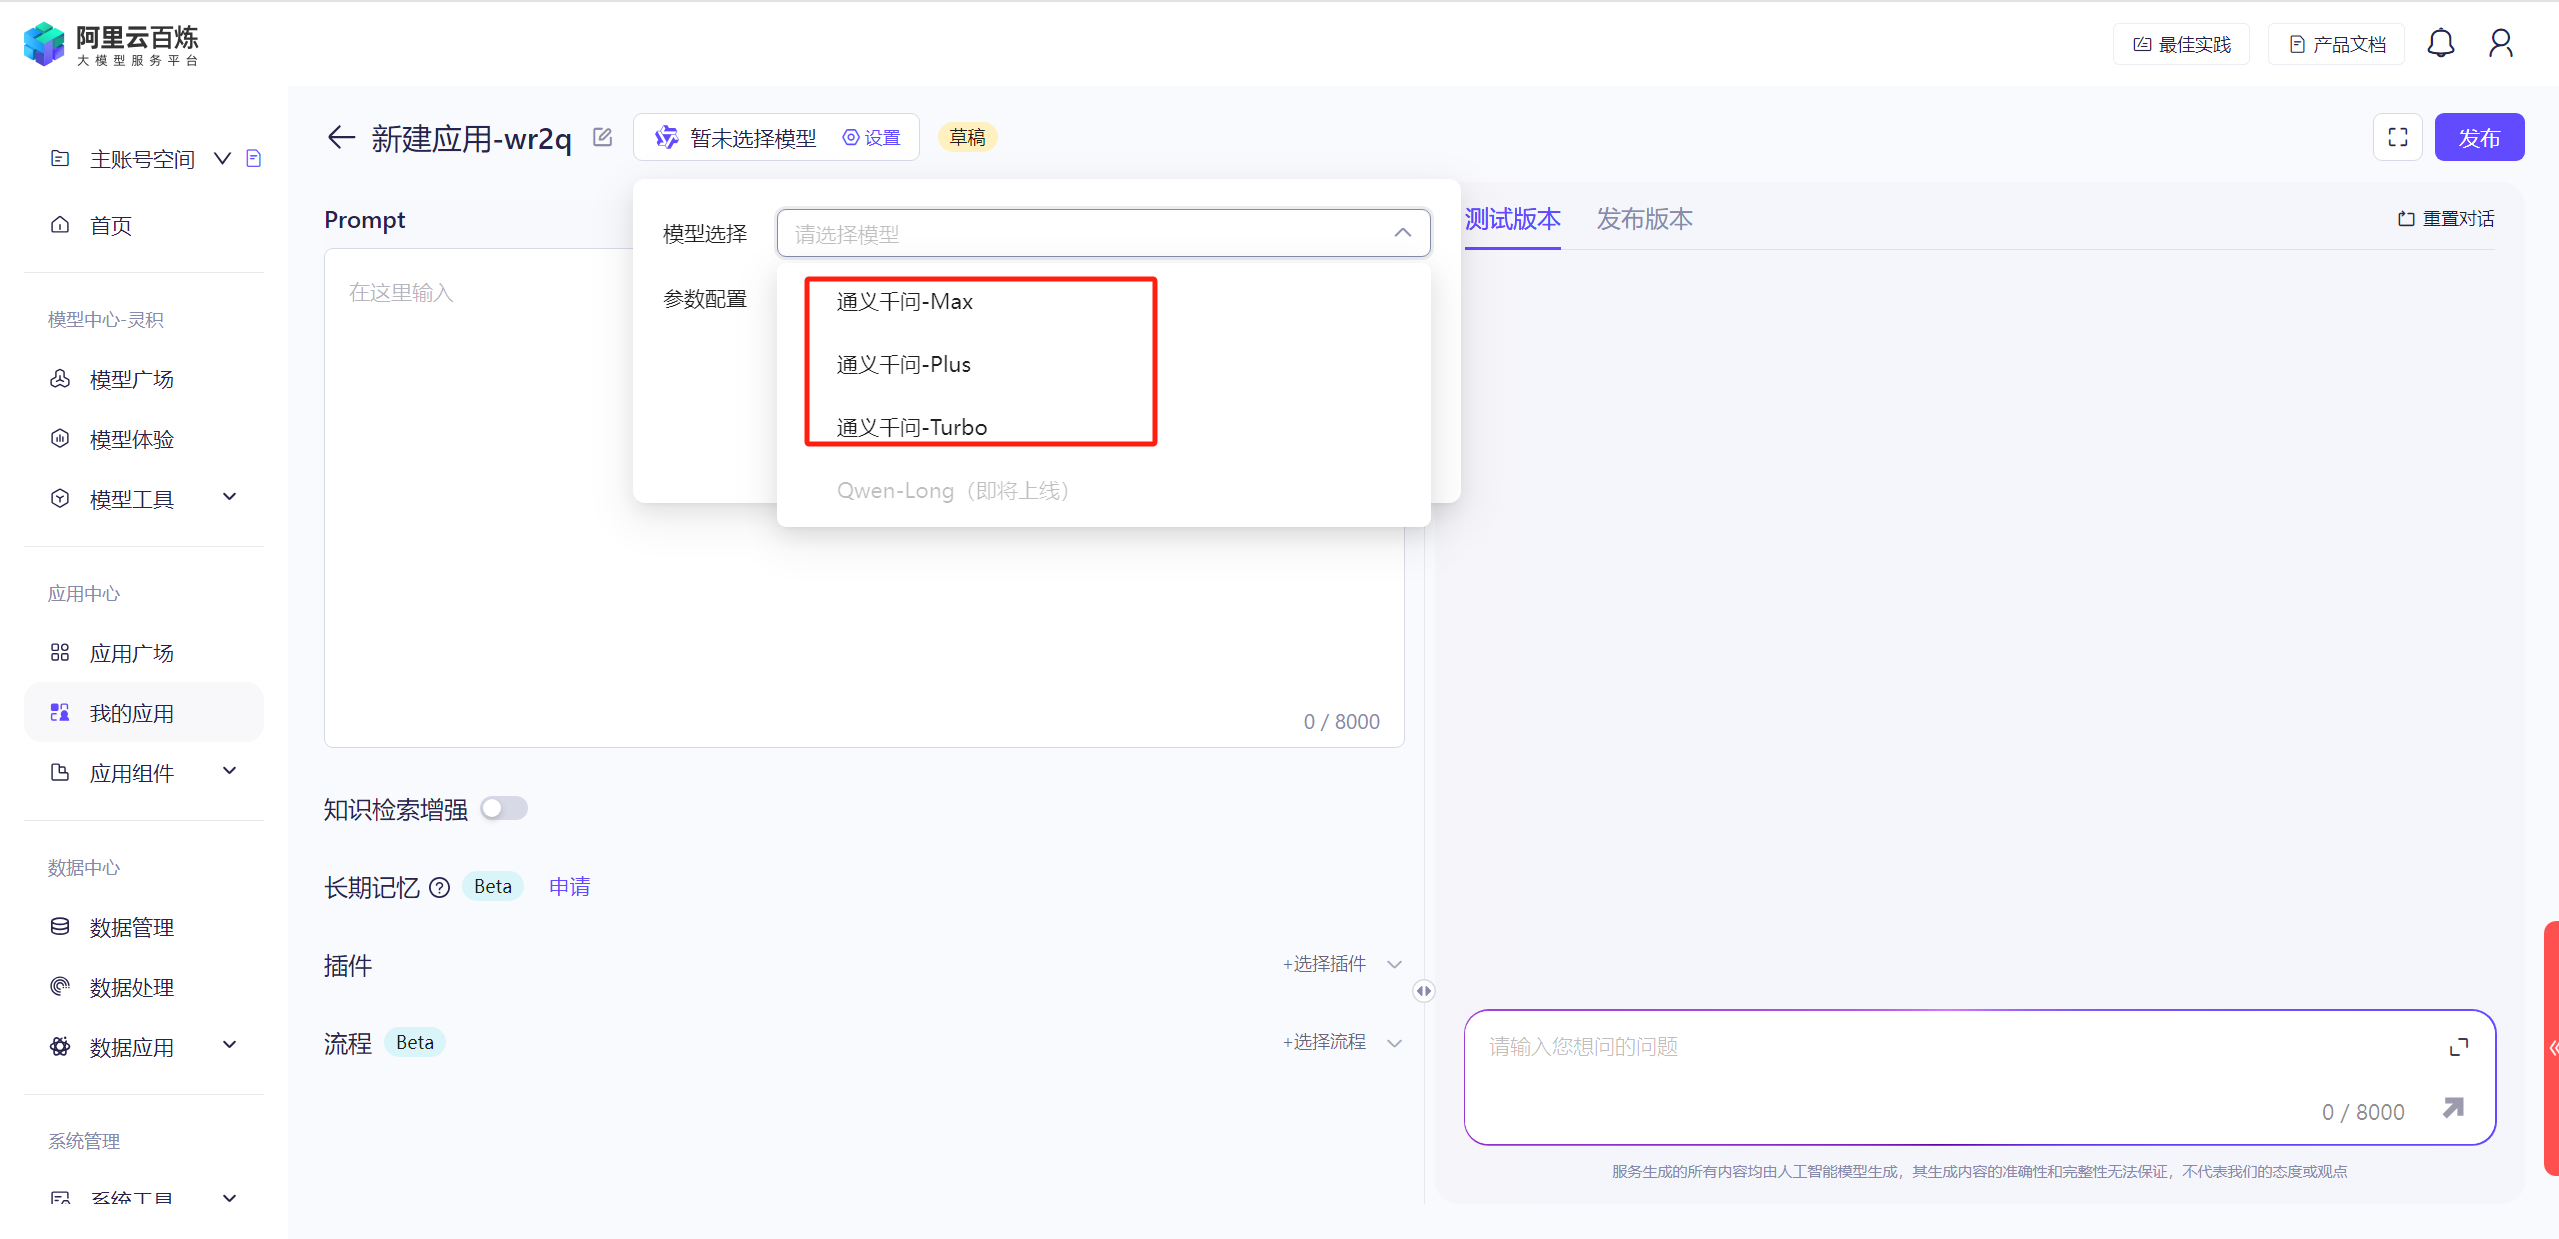Image resolution: width=2559 pixels, height=1239 pixels.
Task: Open the notification bell icon
Action: (2440, 44)
